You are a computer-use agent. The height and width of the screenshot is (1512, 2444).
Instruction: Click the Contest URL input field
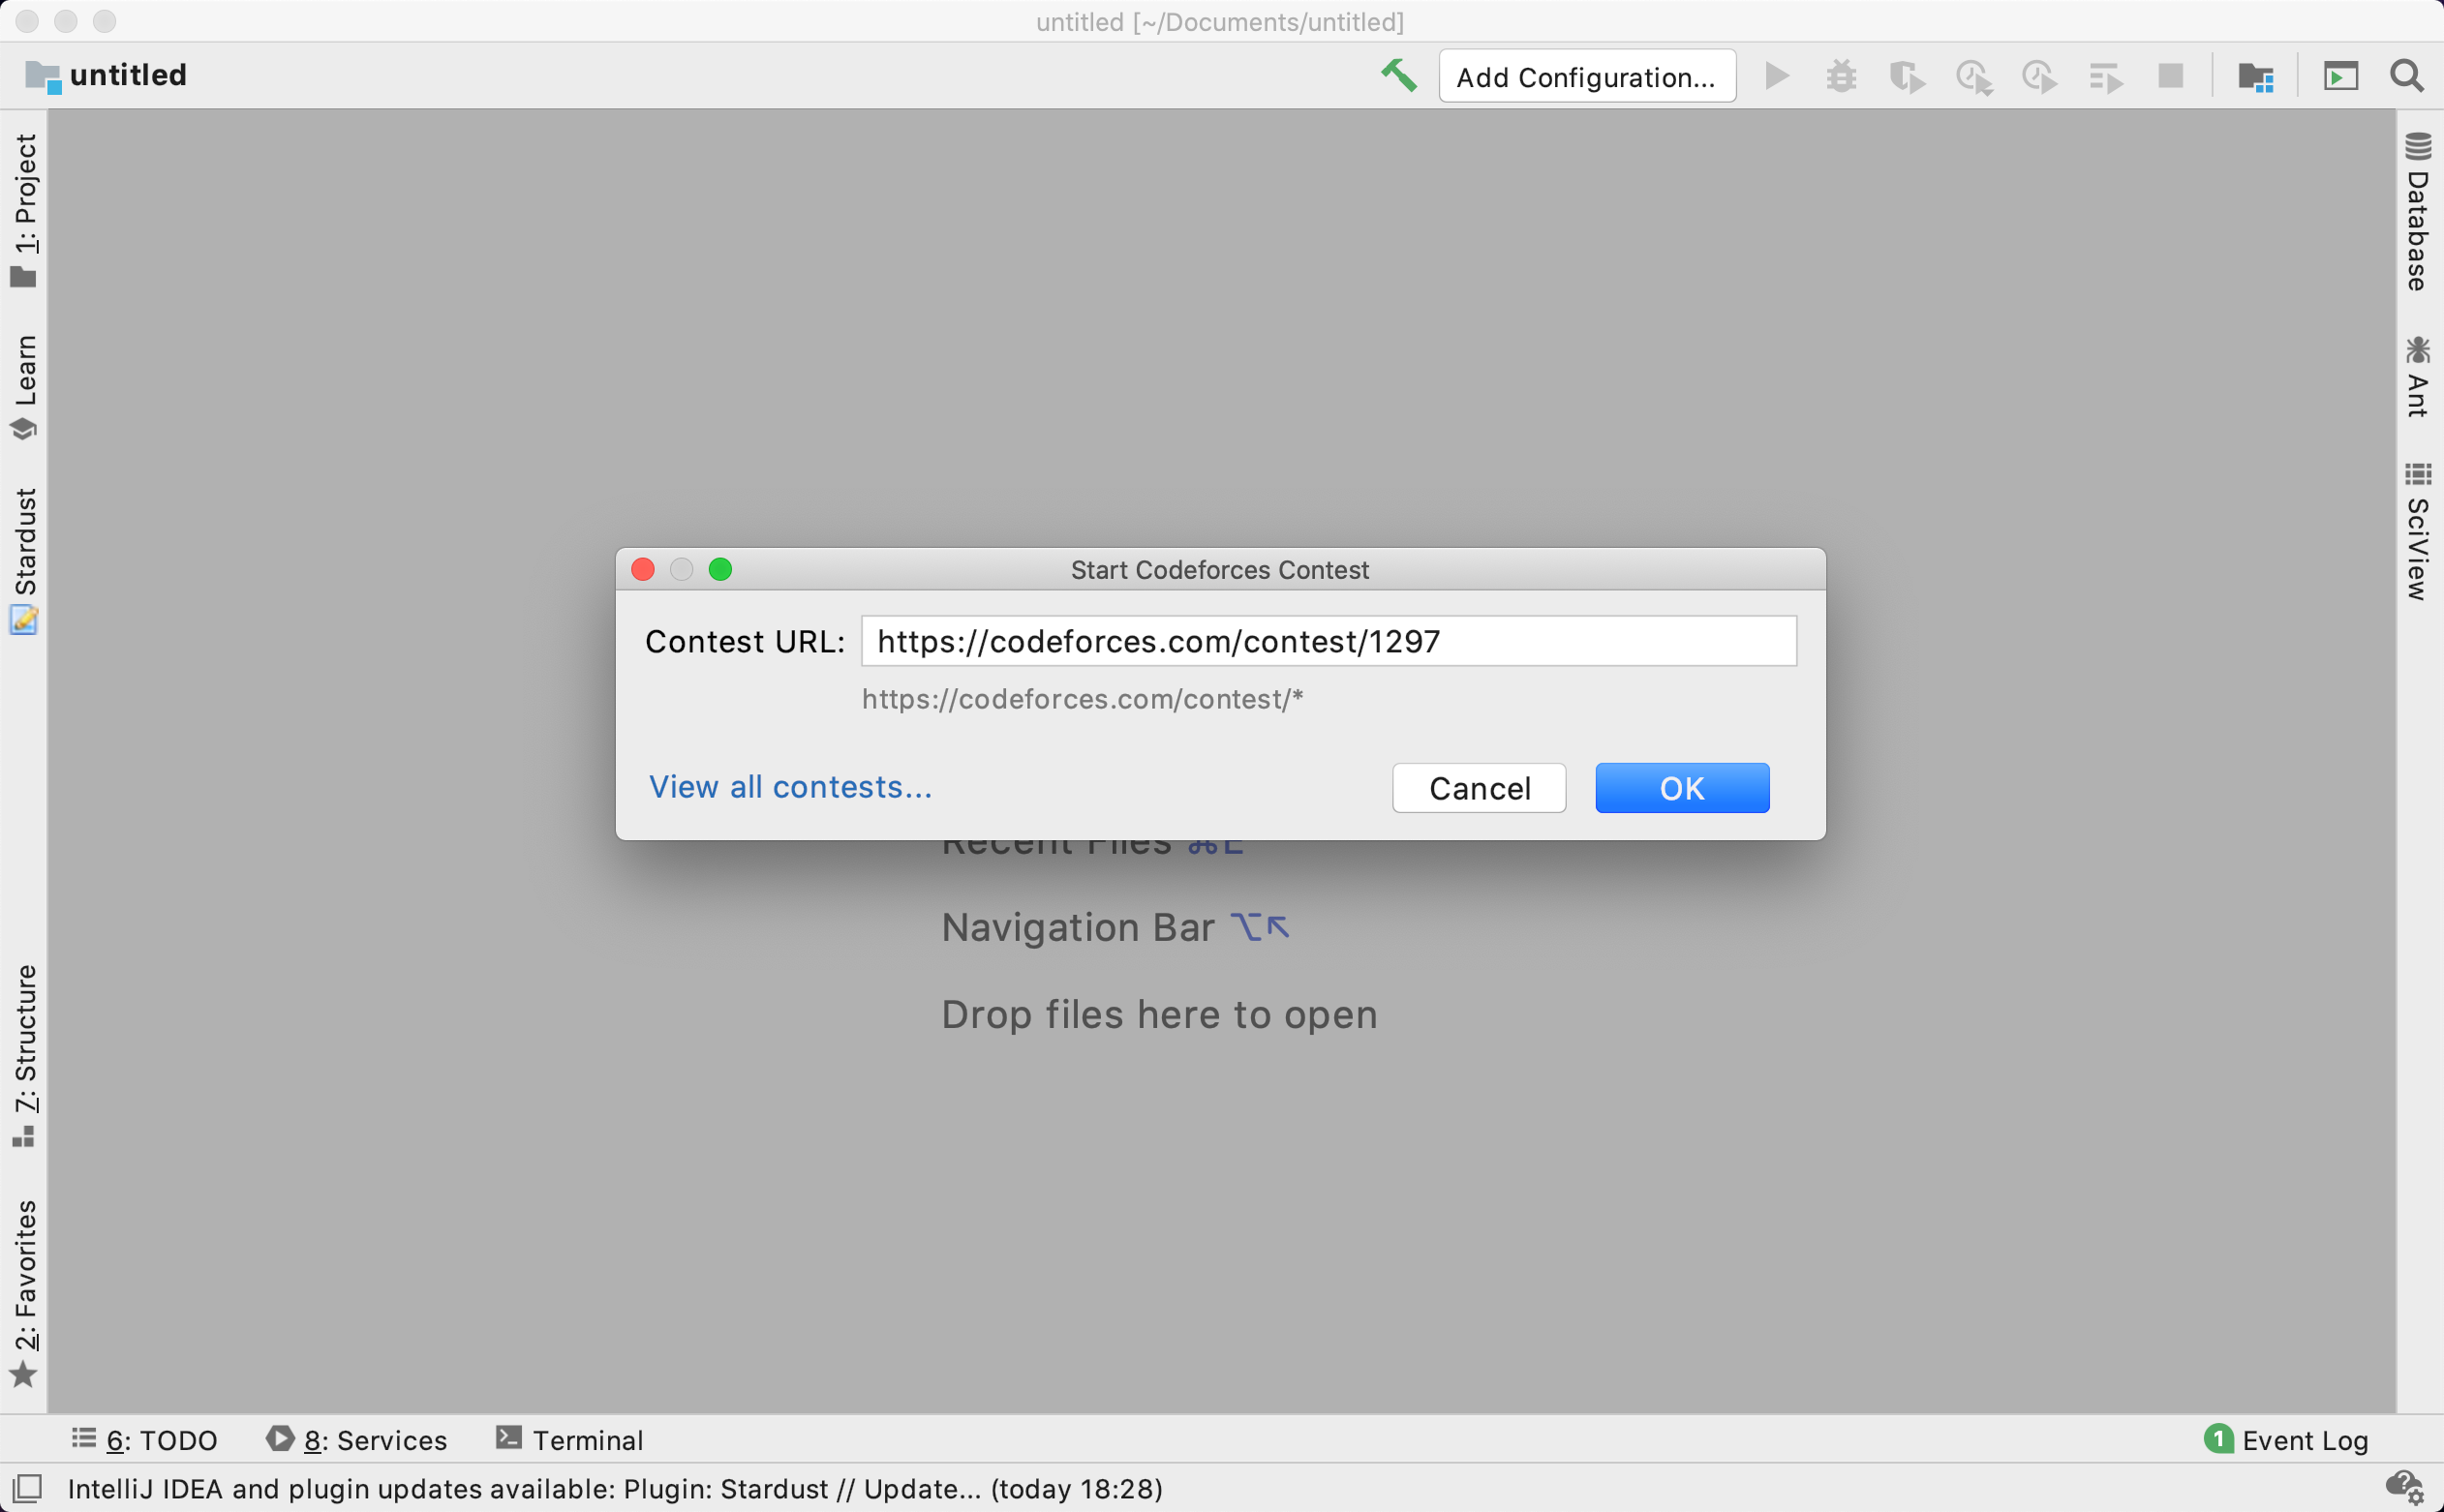coord(1329,641)
